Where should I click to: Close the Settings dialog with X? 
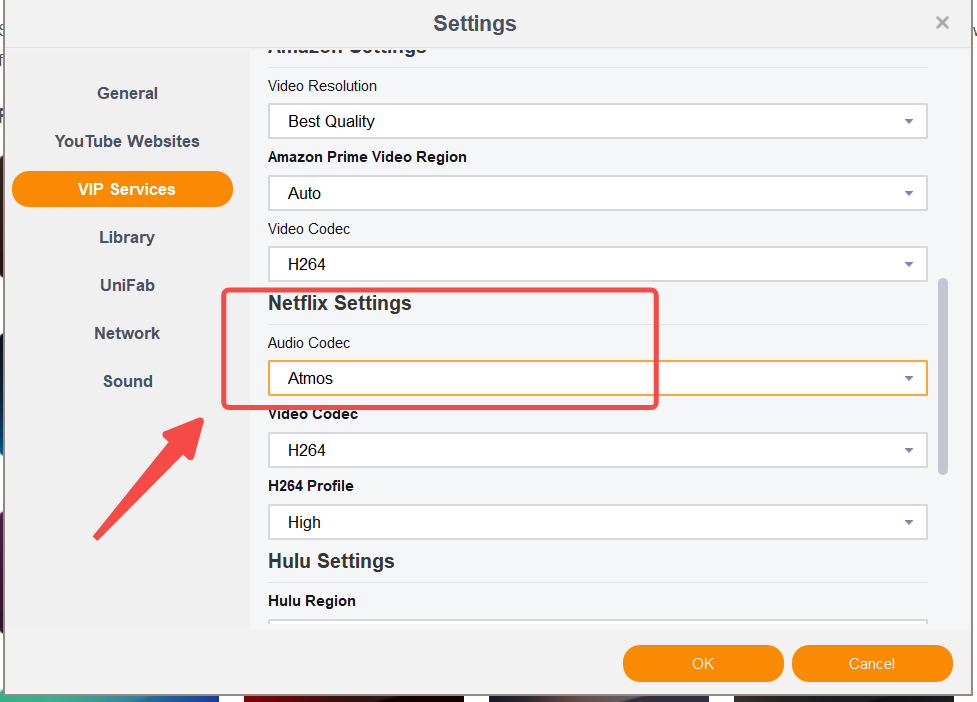(x=942, y=22)
